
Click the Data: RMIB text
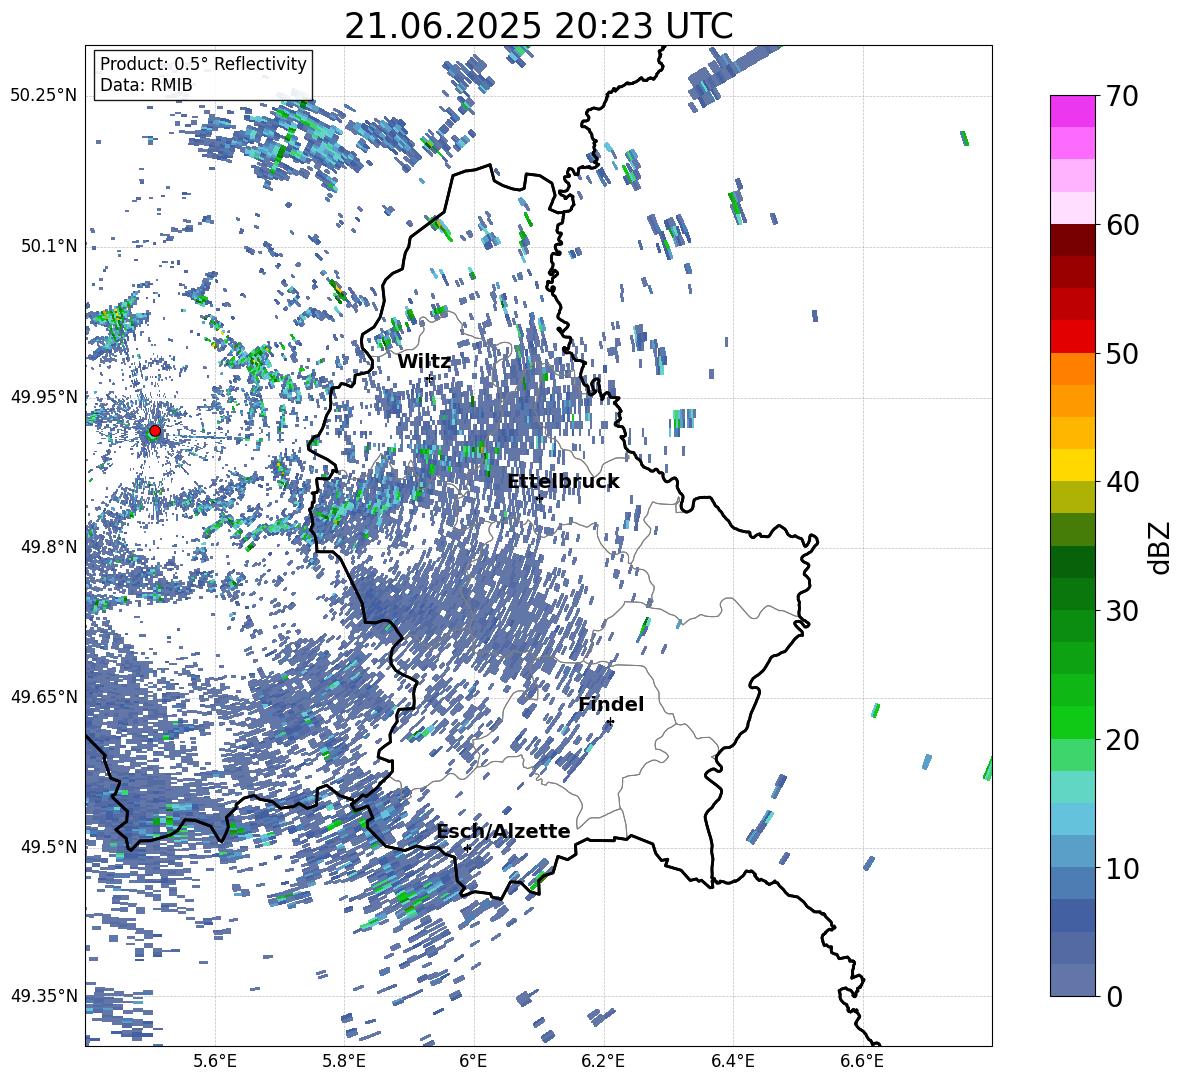[x=146, y=85]
